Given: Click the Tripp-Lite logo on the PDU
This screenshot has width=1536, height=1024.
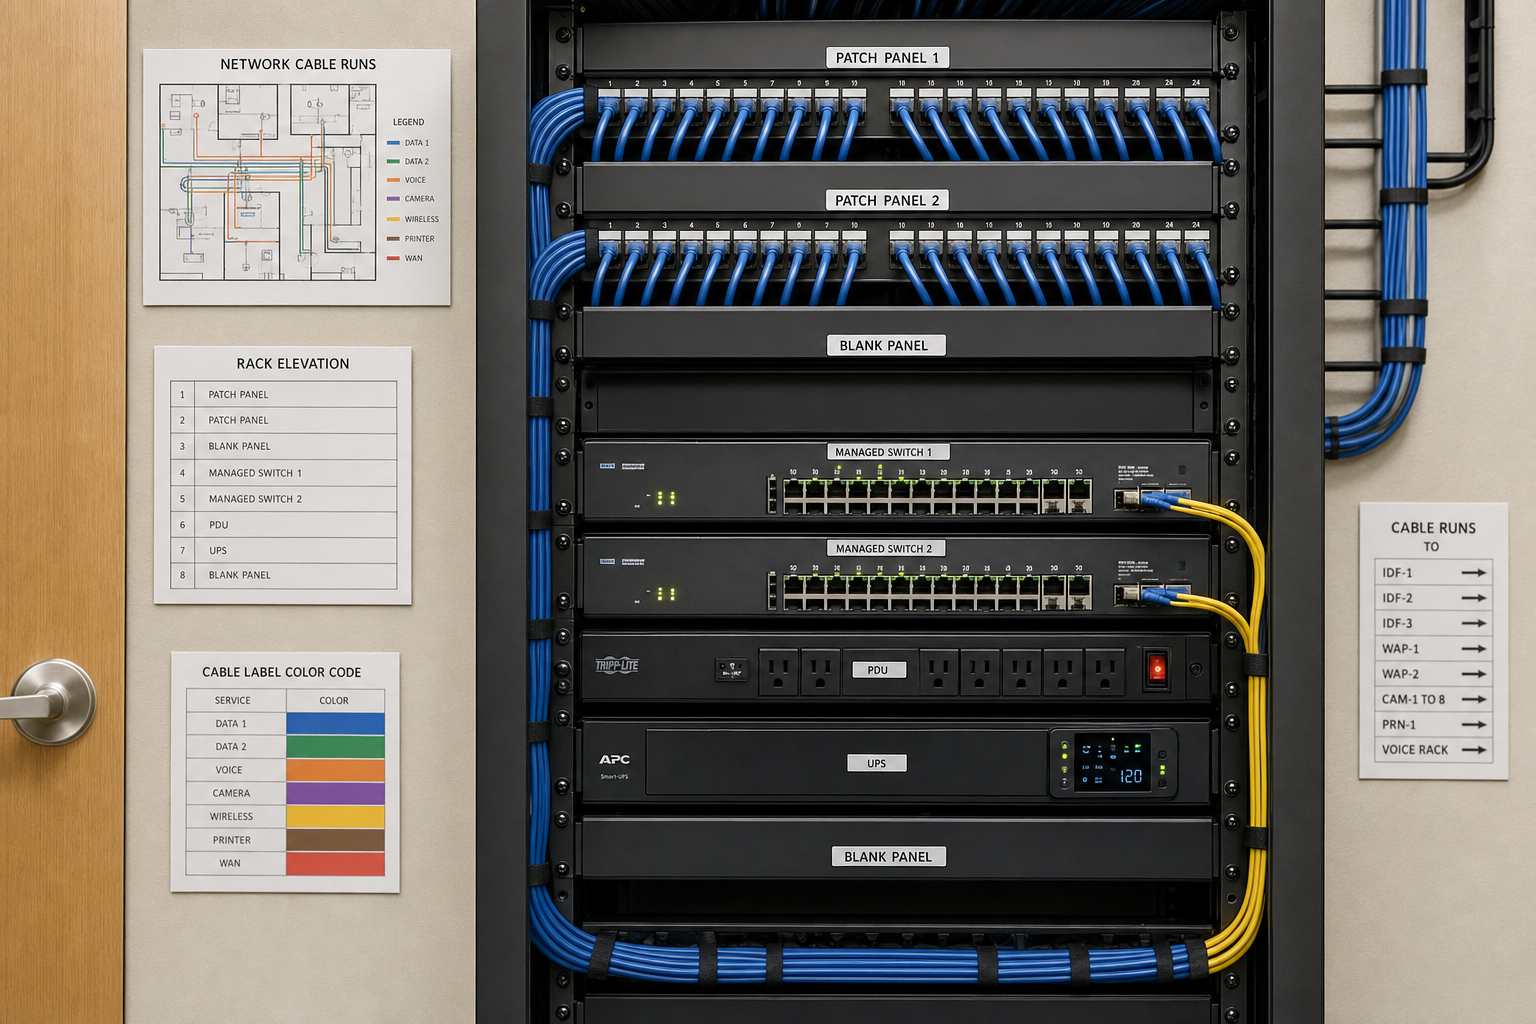Looking at the screenshot, I should pos(617,666).
